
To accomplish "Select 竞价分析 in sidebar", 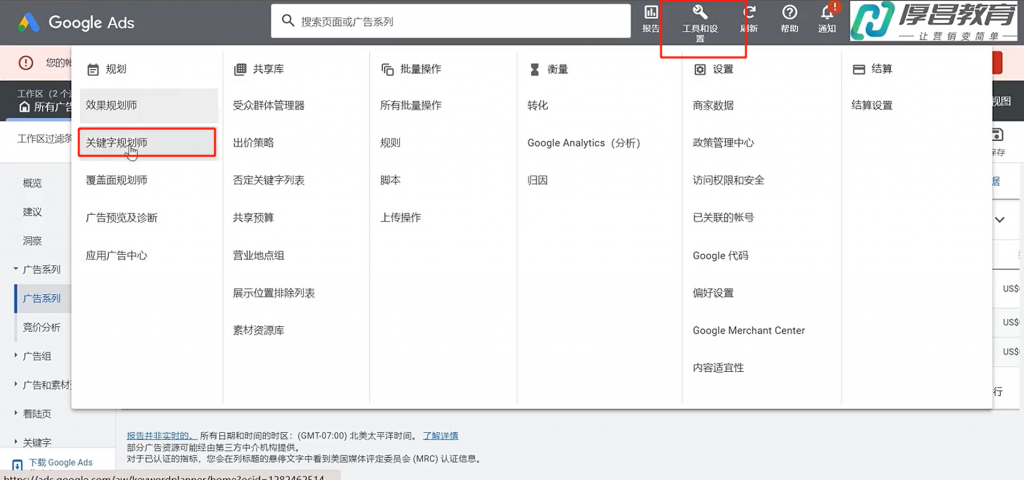I will (42, 327).
